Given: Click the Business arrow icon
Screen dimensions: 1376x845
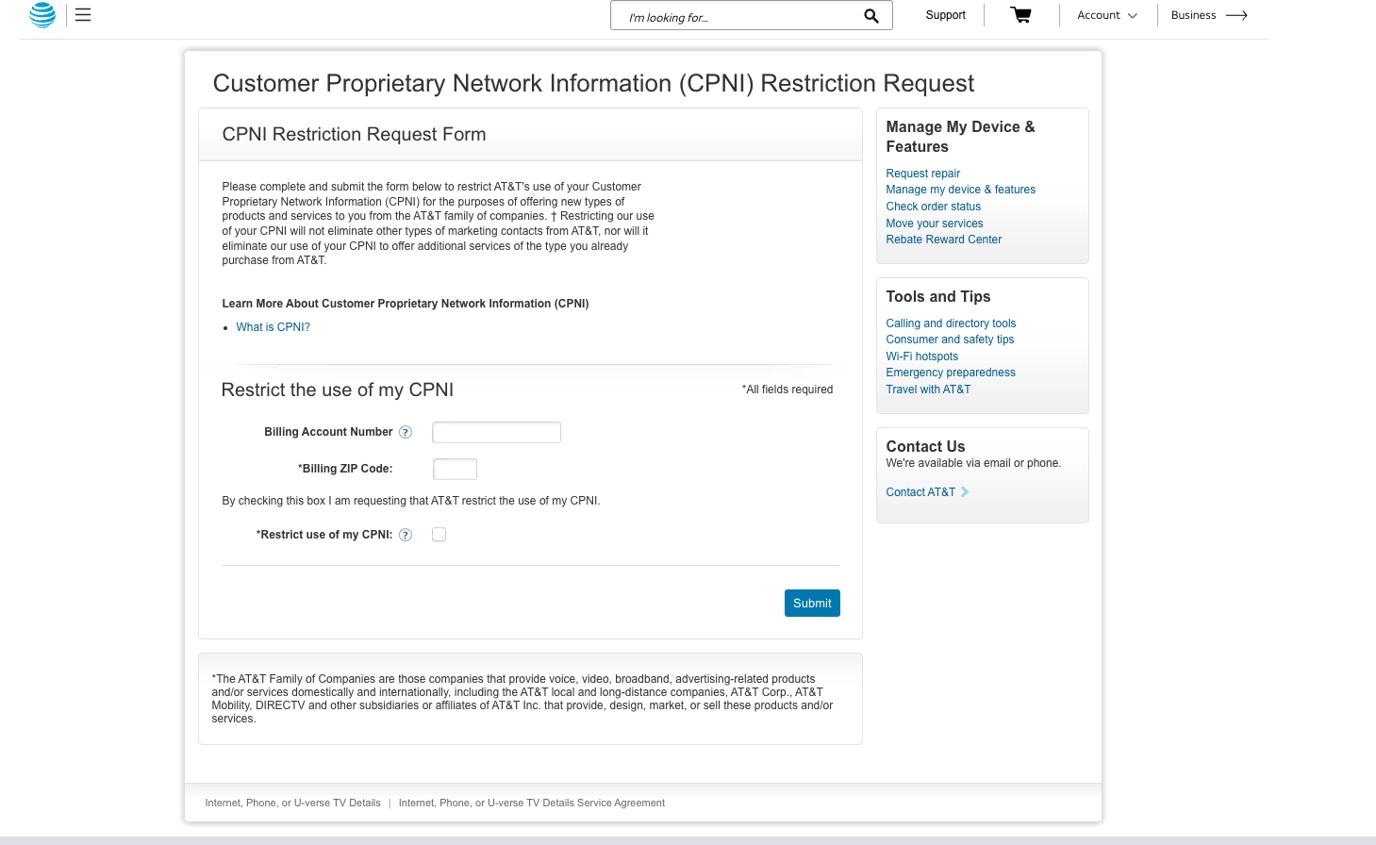Looking at the screenshot, I should (1237, 15).
